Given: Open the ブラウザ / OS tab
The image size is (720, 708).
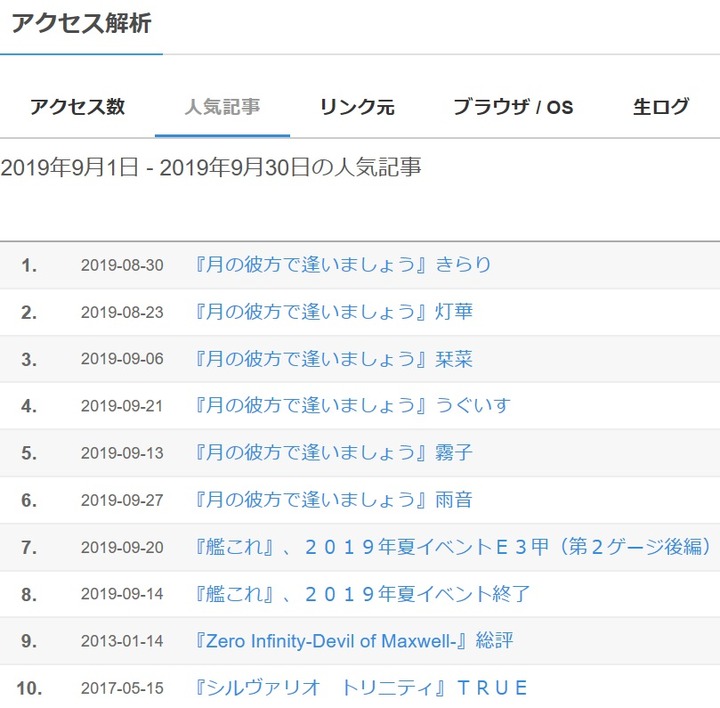Looking at the screenshot, I should click(x=513, y=107).
